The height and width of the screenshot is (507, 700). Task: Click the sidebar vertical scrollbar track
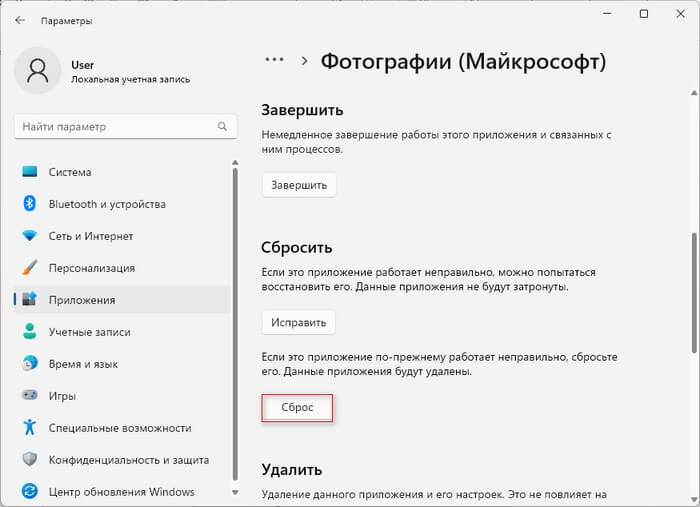click(x=235, y=324)
